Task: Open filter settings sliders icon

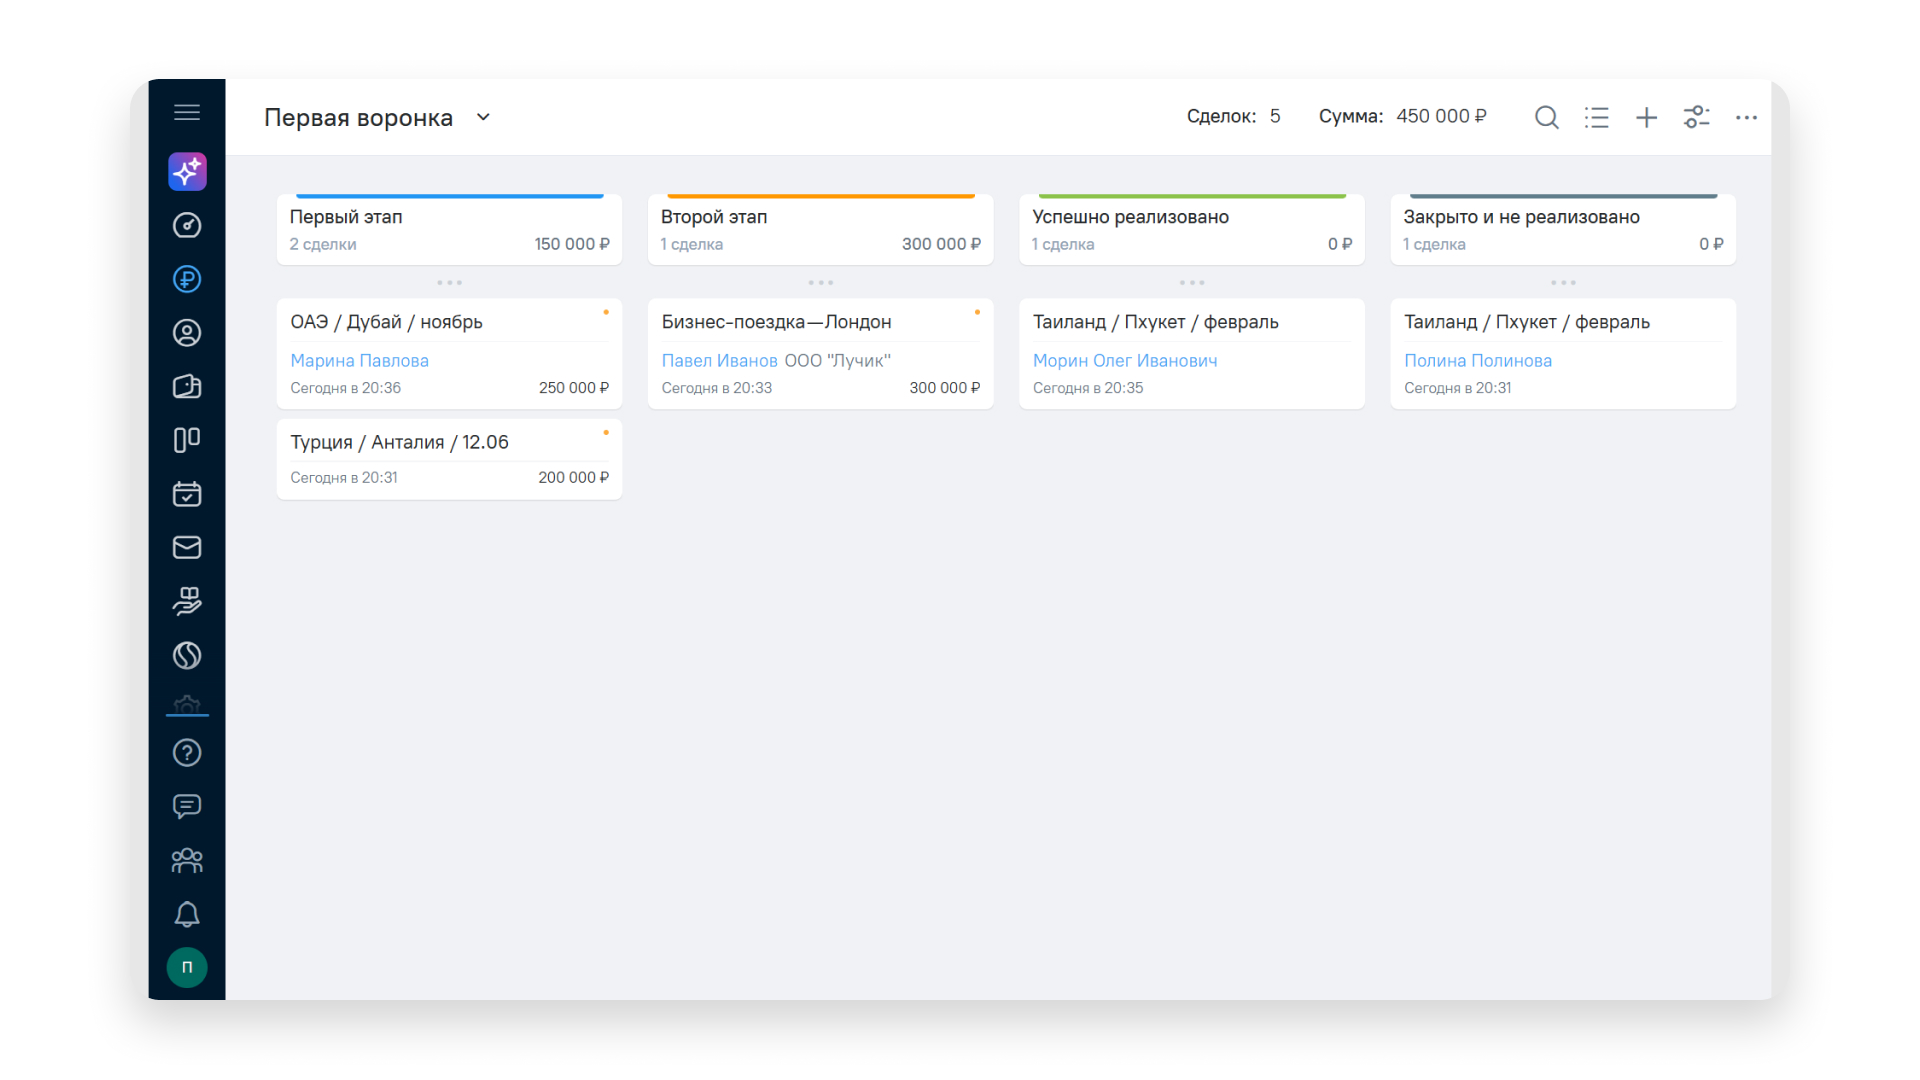Action: click(x=1696, y=118)
